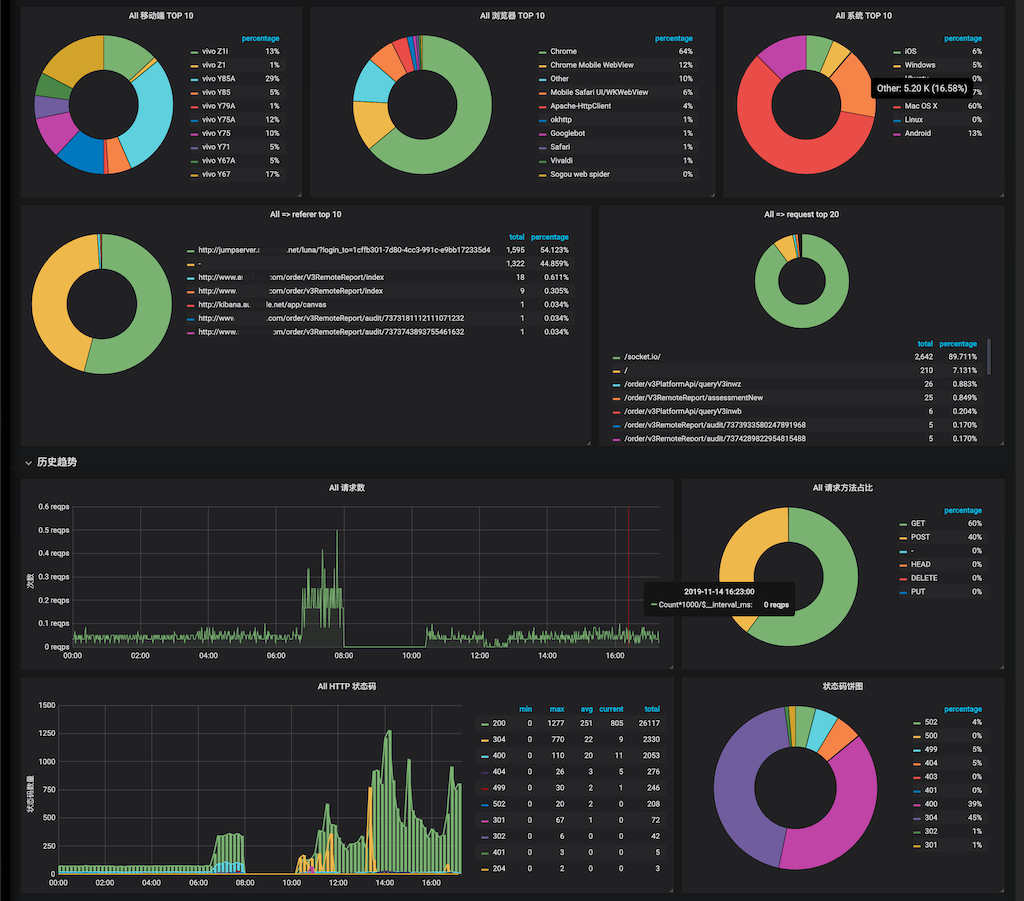
Task: Toggle the 301 entry in 状态码饼图 legend
Action: pyautogui.click(x=931, y=845)
